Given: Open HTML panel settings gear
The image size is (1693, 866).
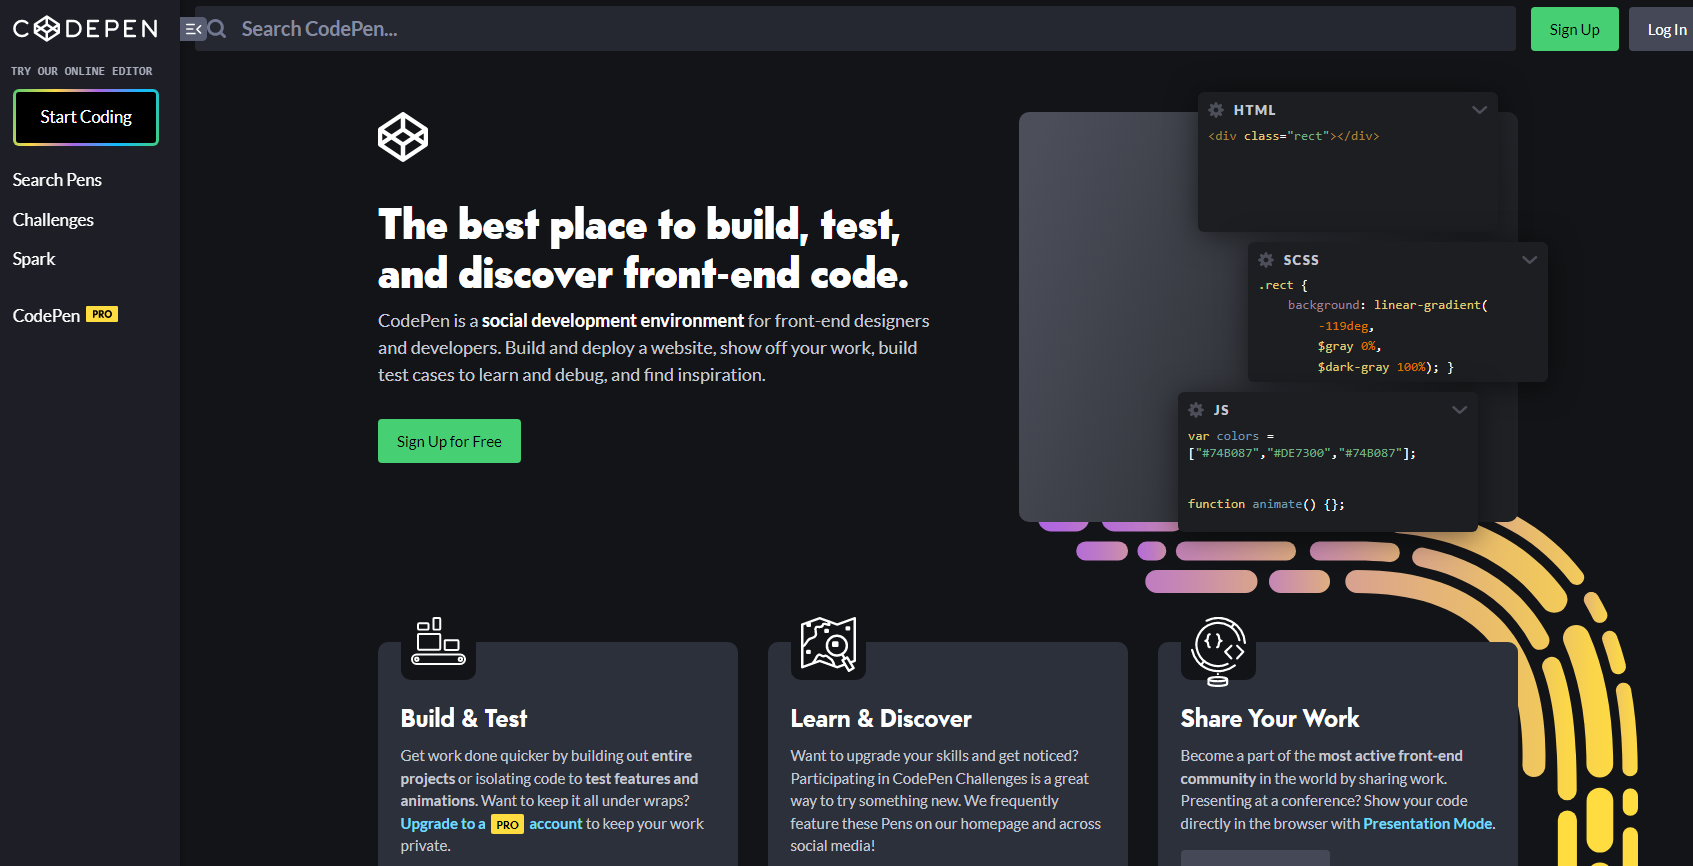Looking at the screenshot, I should point(1216,110).
